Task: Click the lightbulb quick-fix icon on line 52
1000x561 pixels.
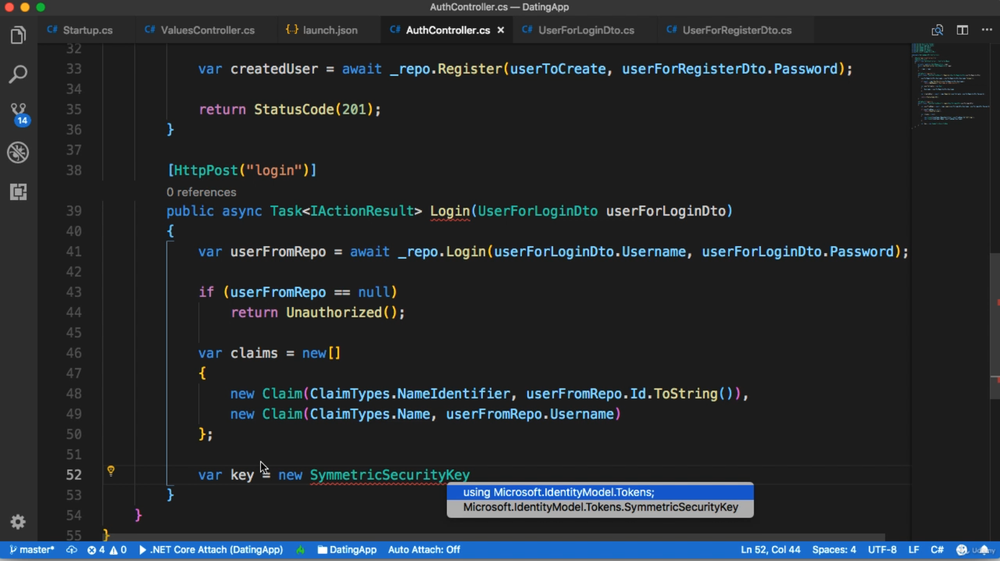Action: [x=111, y=470]
